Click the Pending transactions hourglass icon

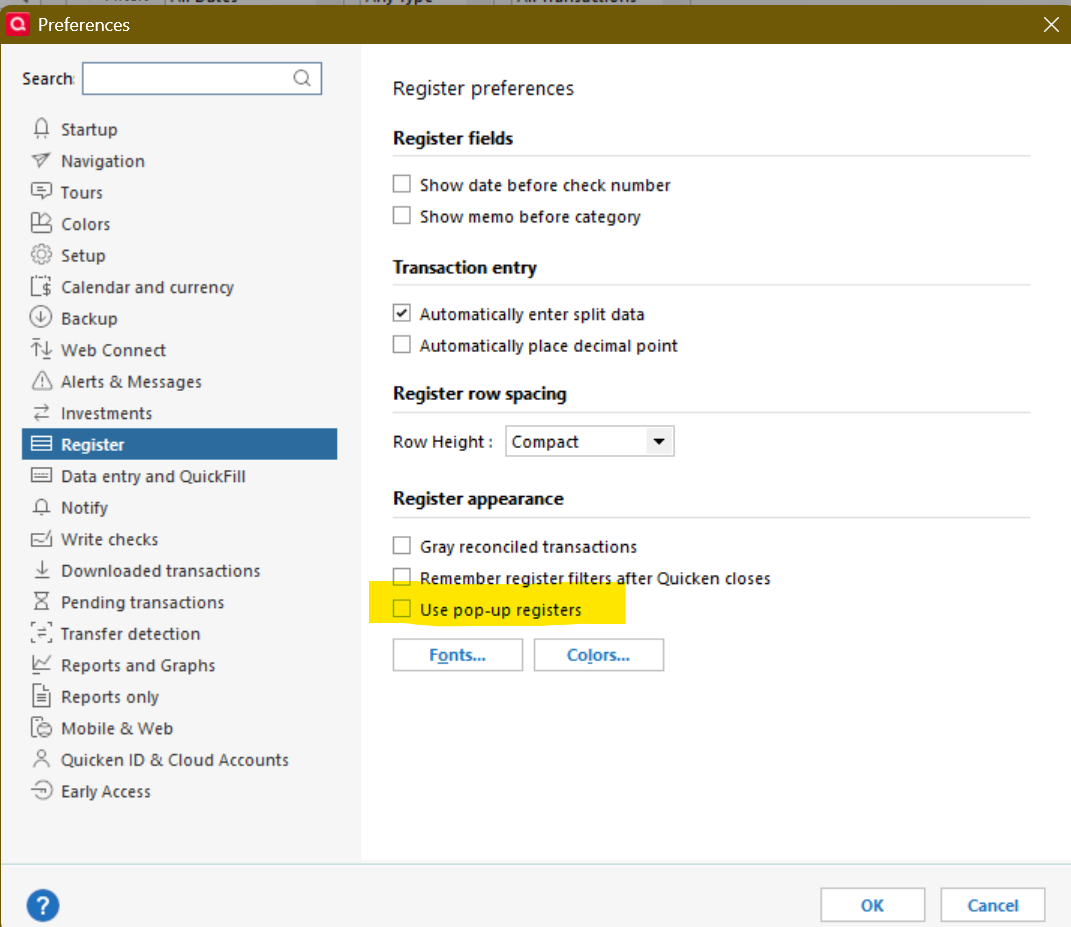pos(41,601)
